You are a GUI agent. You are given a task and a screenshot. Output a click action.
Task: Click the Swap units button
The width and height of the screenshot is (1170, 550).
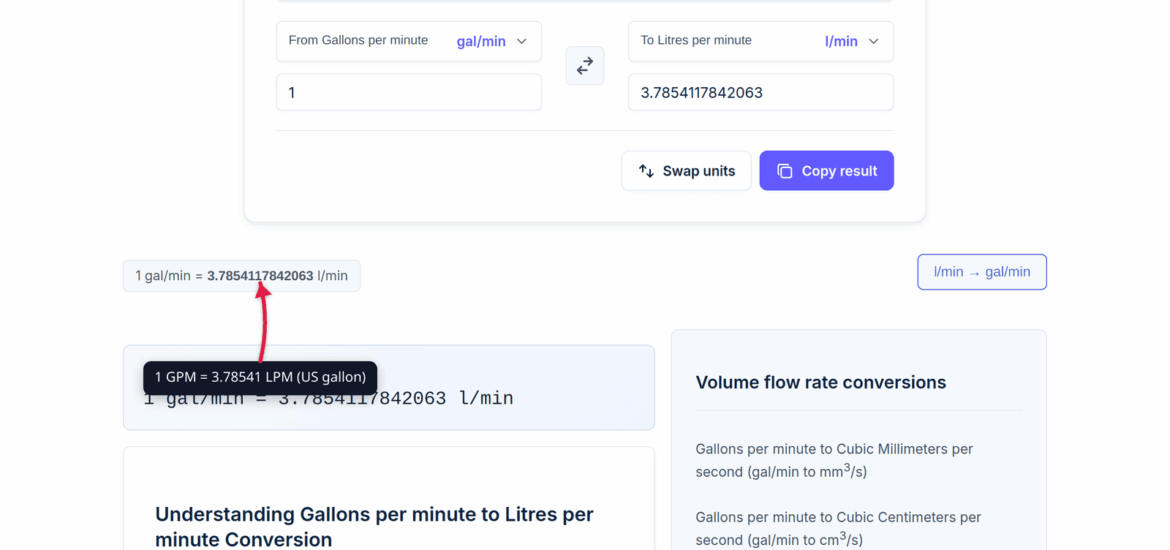tap(686, 171)
